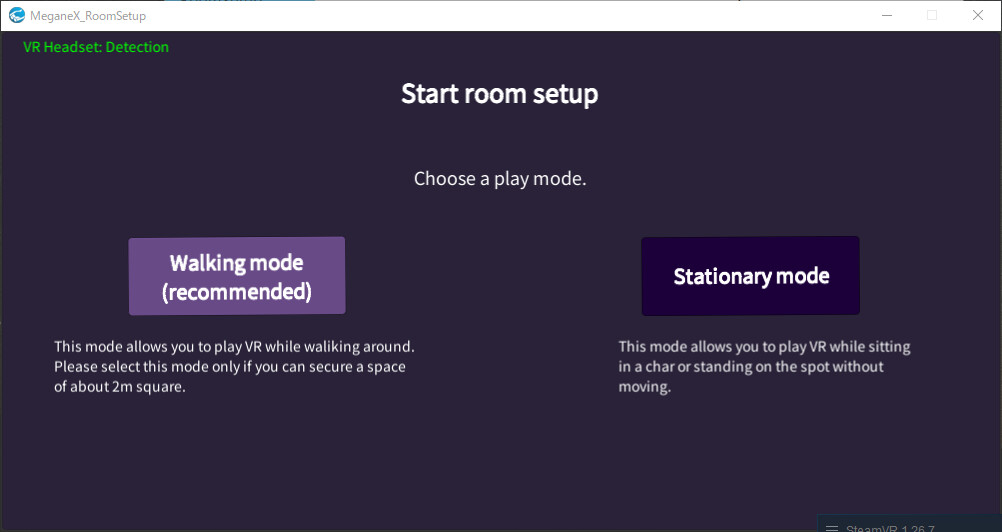This screenshot has height=532, width=1002.
Task: Choose Walking mode (recommended)
Action: pyautogui.click(x=237, y=276)
